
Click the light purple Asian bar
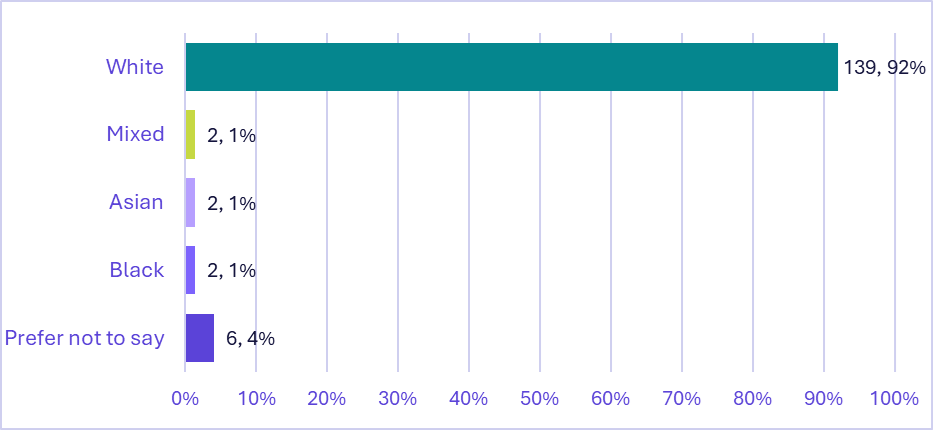[190, 203]
